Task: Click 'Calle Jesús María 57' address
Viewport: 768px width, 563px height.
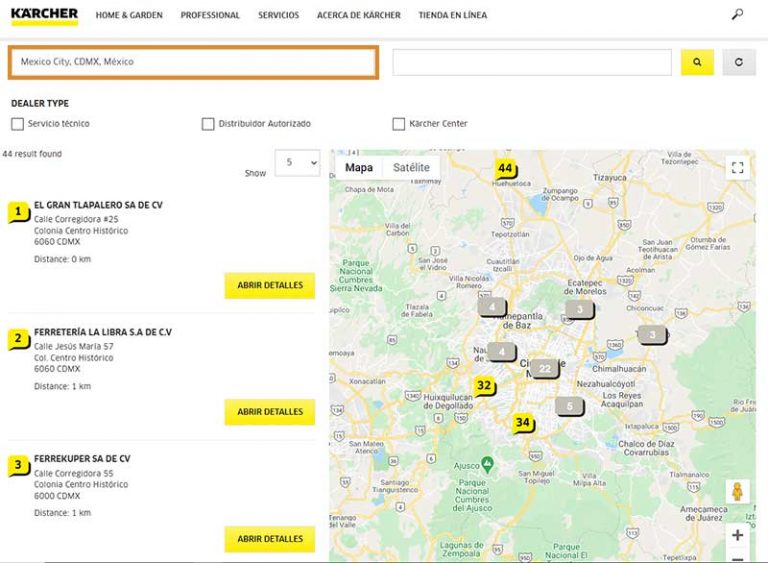Action: coord(73,346)
